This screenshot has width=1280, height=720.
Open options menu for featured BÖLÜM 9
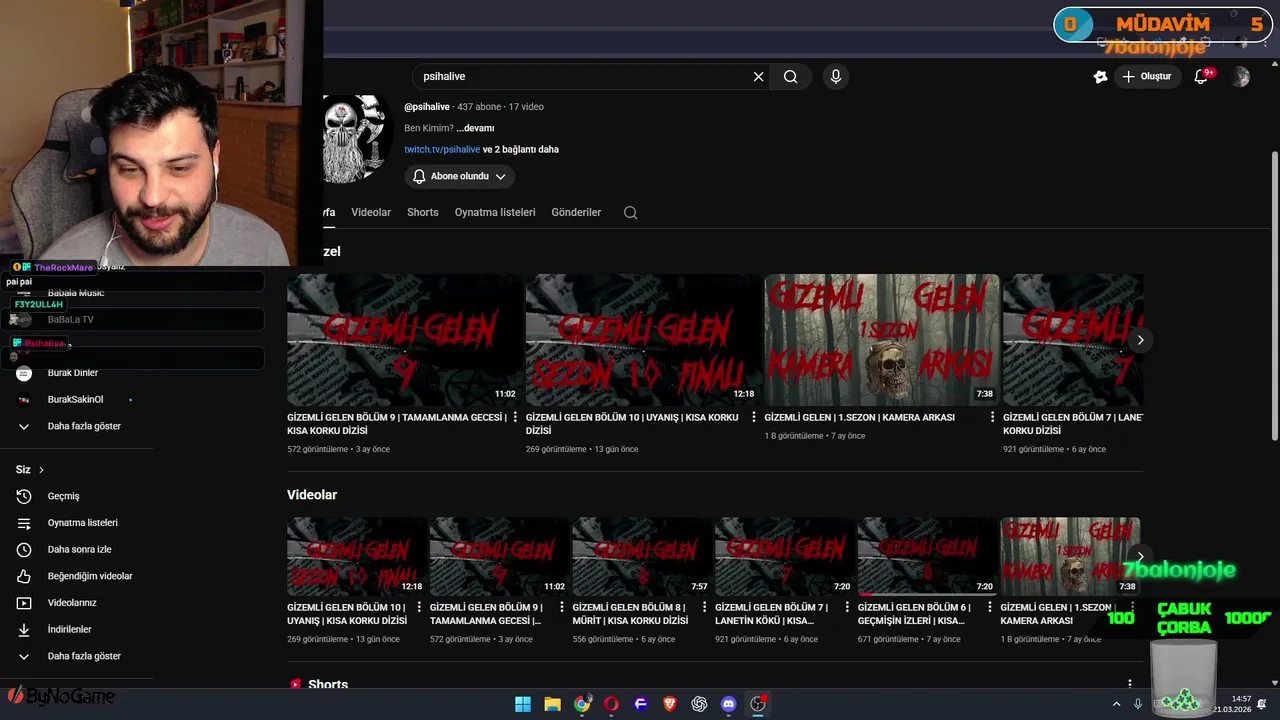pos(515,417)
